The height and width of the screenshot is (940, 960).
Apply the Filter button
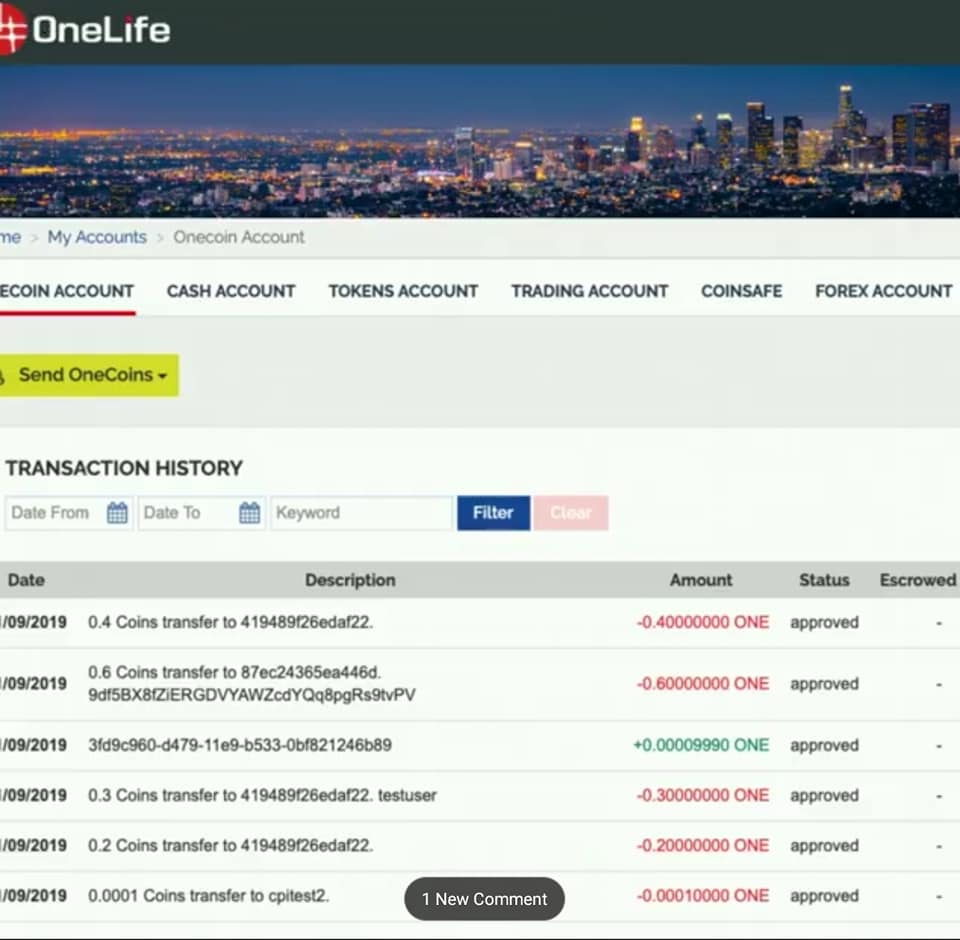(x=493, y=513)
